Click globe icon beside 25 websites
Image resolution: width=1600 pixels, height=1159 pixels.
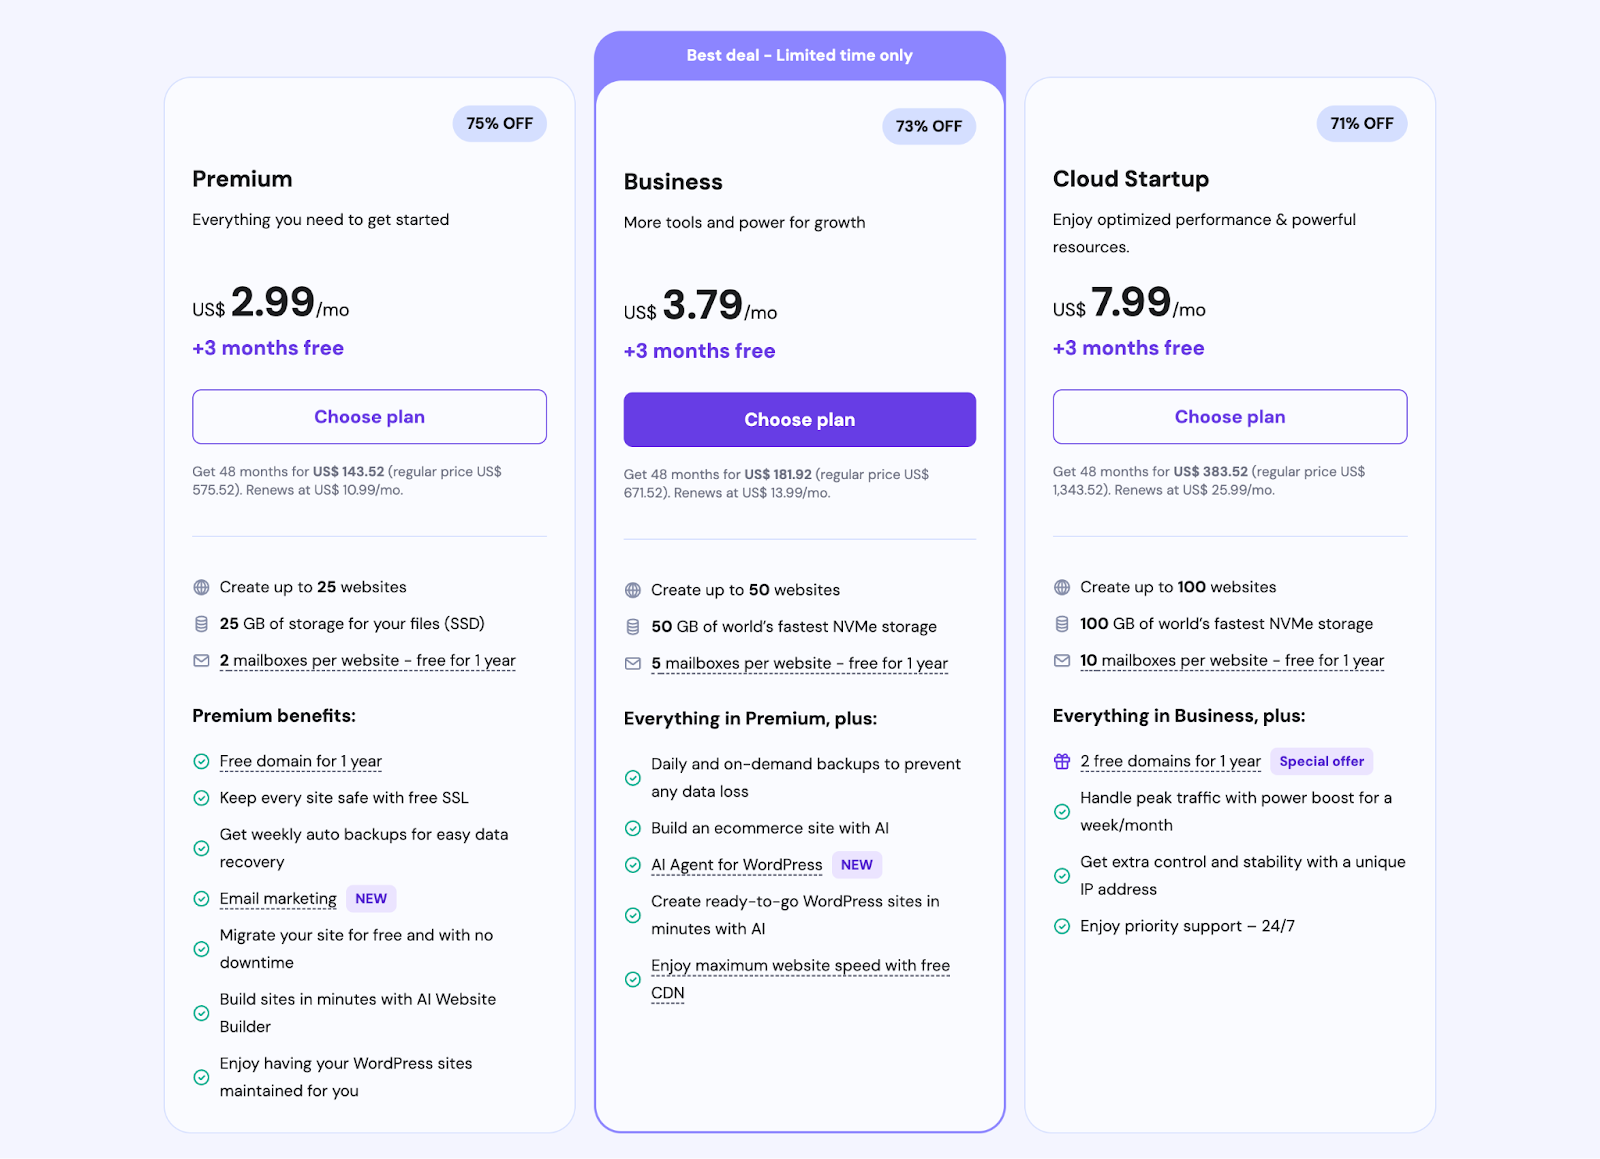[201, 587]
